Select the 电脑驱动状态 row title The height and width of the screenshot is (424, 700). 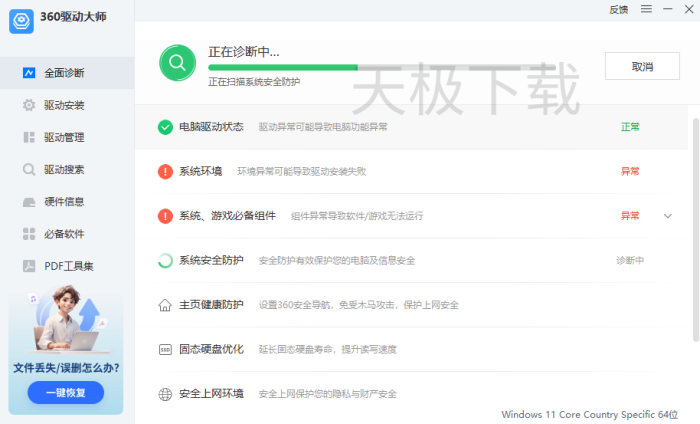[211, 127]
